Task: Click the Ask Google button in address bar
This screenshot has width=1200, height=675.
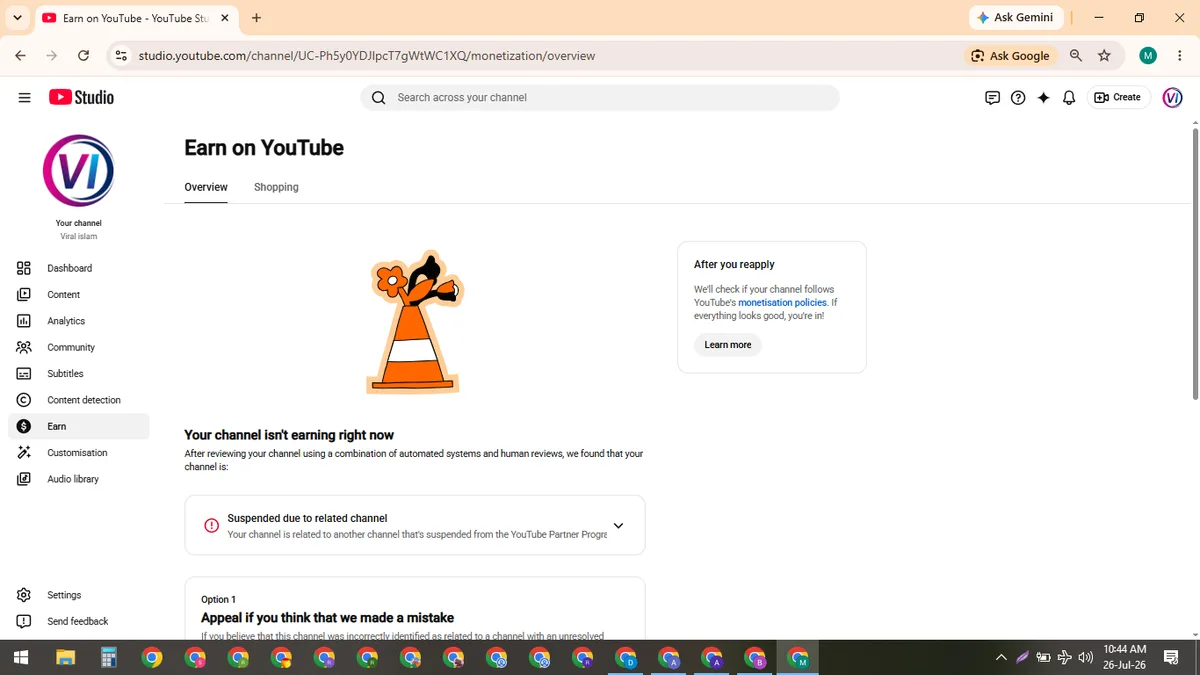Action: coord(1010,56)
